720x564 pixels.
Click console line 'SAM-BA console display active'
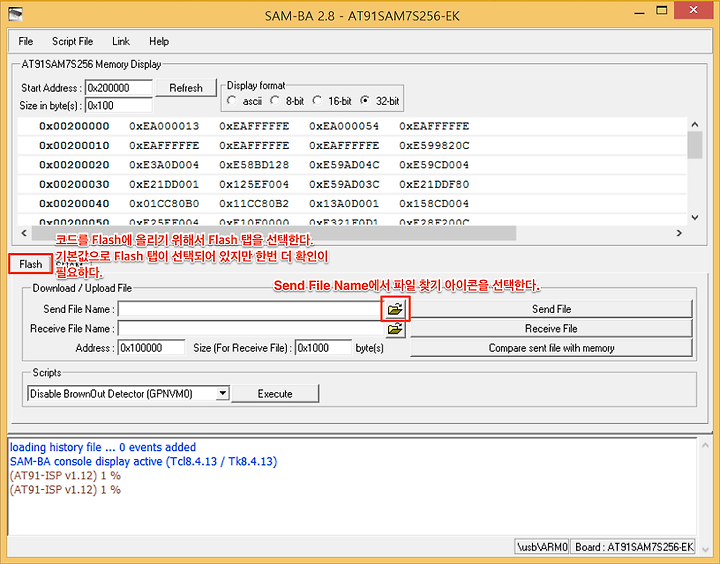tap(143, 461)
